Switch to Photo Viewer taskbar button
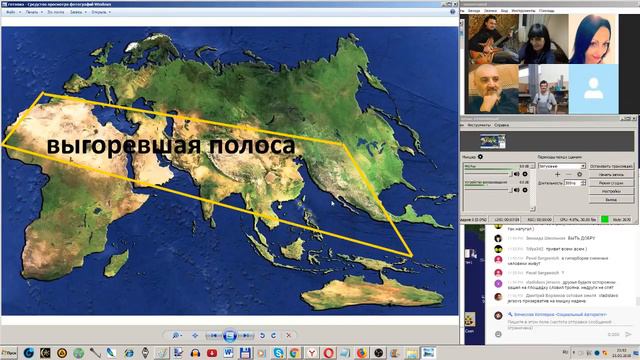640x360 pixels. point(428,353)
